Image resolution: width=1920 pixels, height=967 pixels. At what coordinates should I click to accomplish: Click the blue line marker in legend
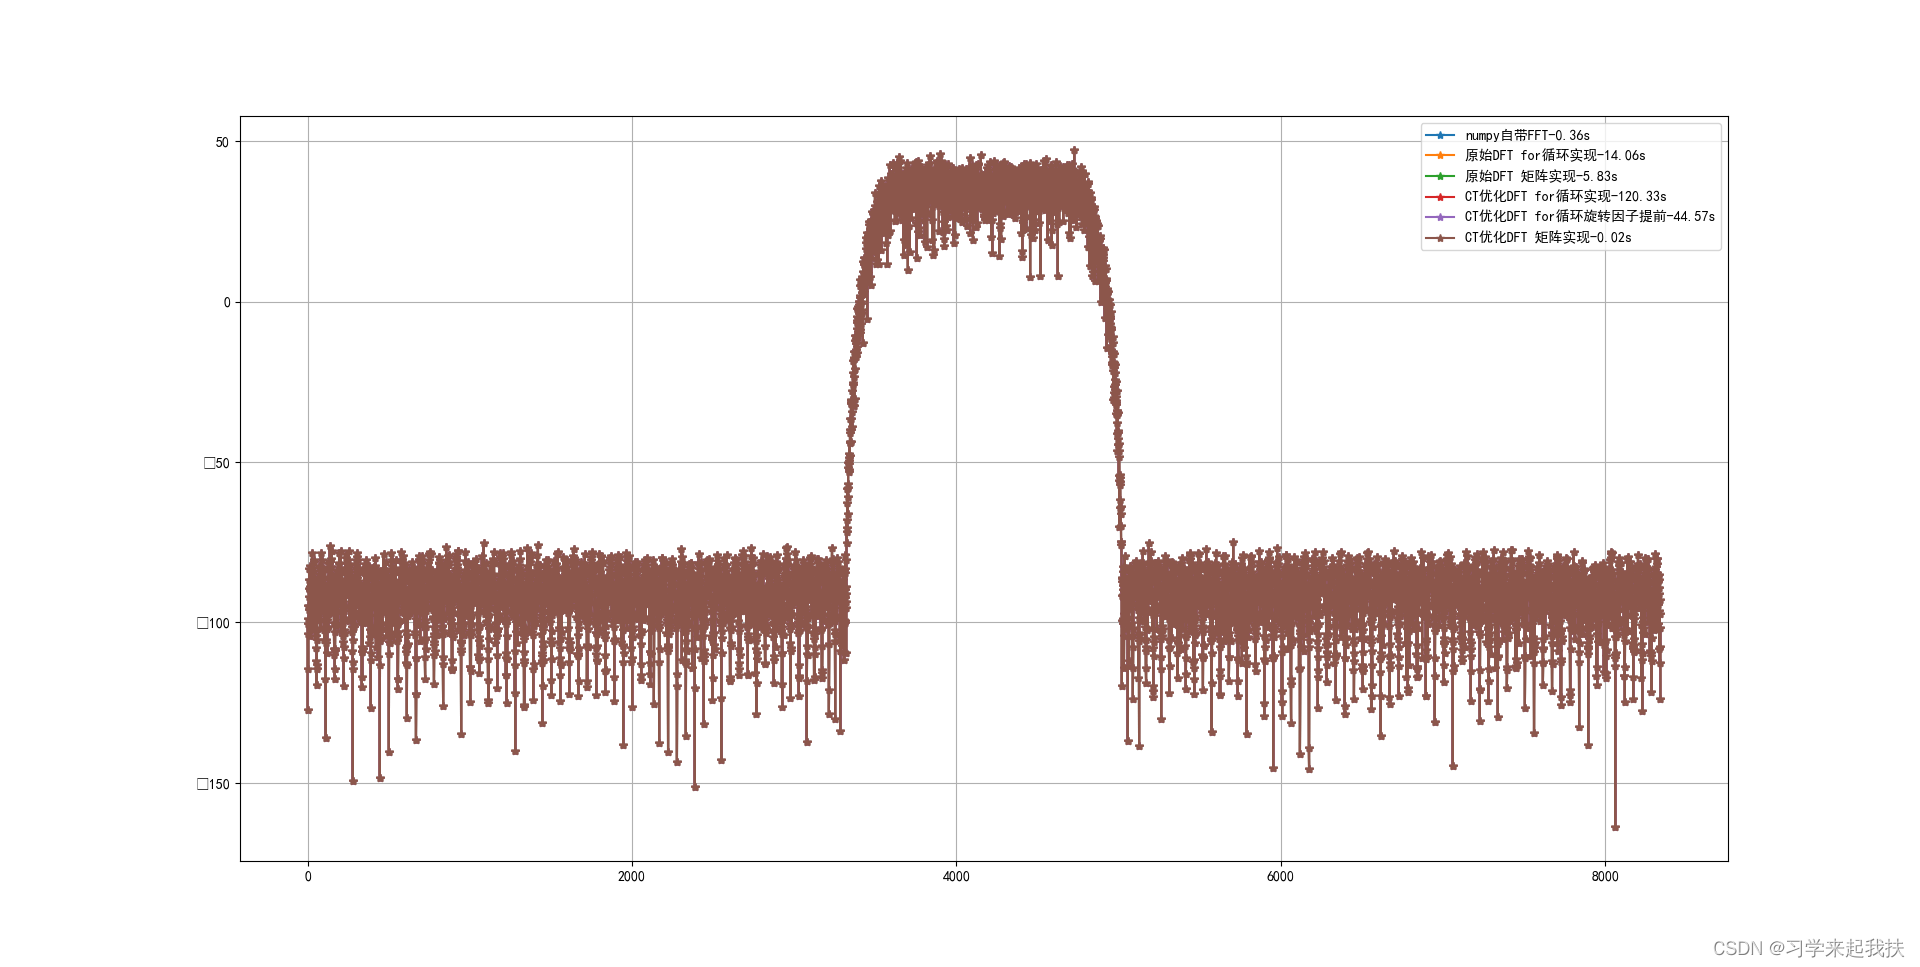[x=1440, y=135]
